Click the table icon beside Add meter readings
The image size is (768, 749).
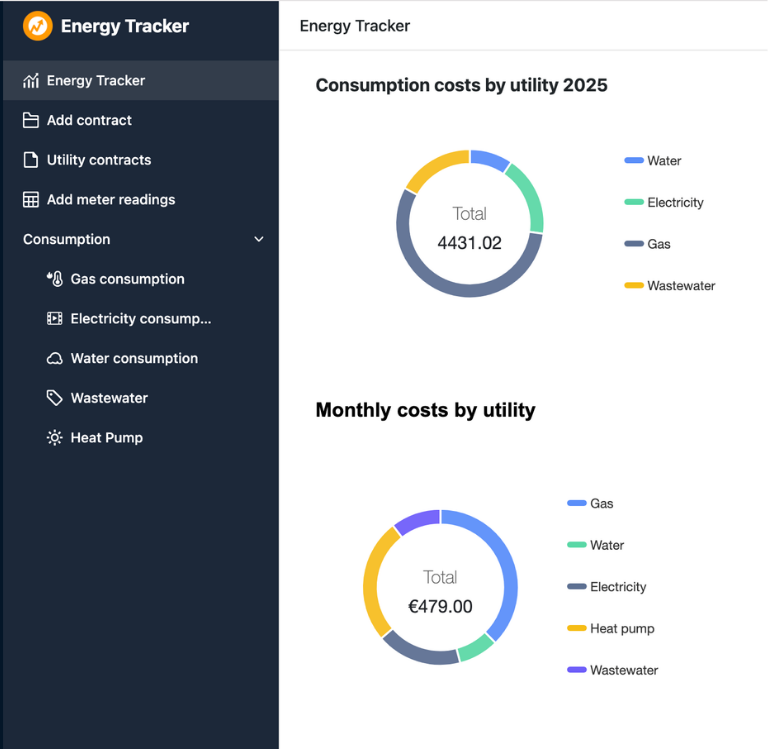[31, 200]
